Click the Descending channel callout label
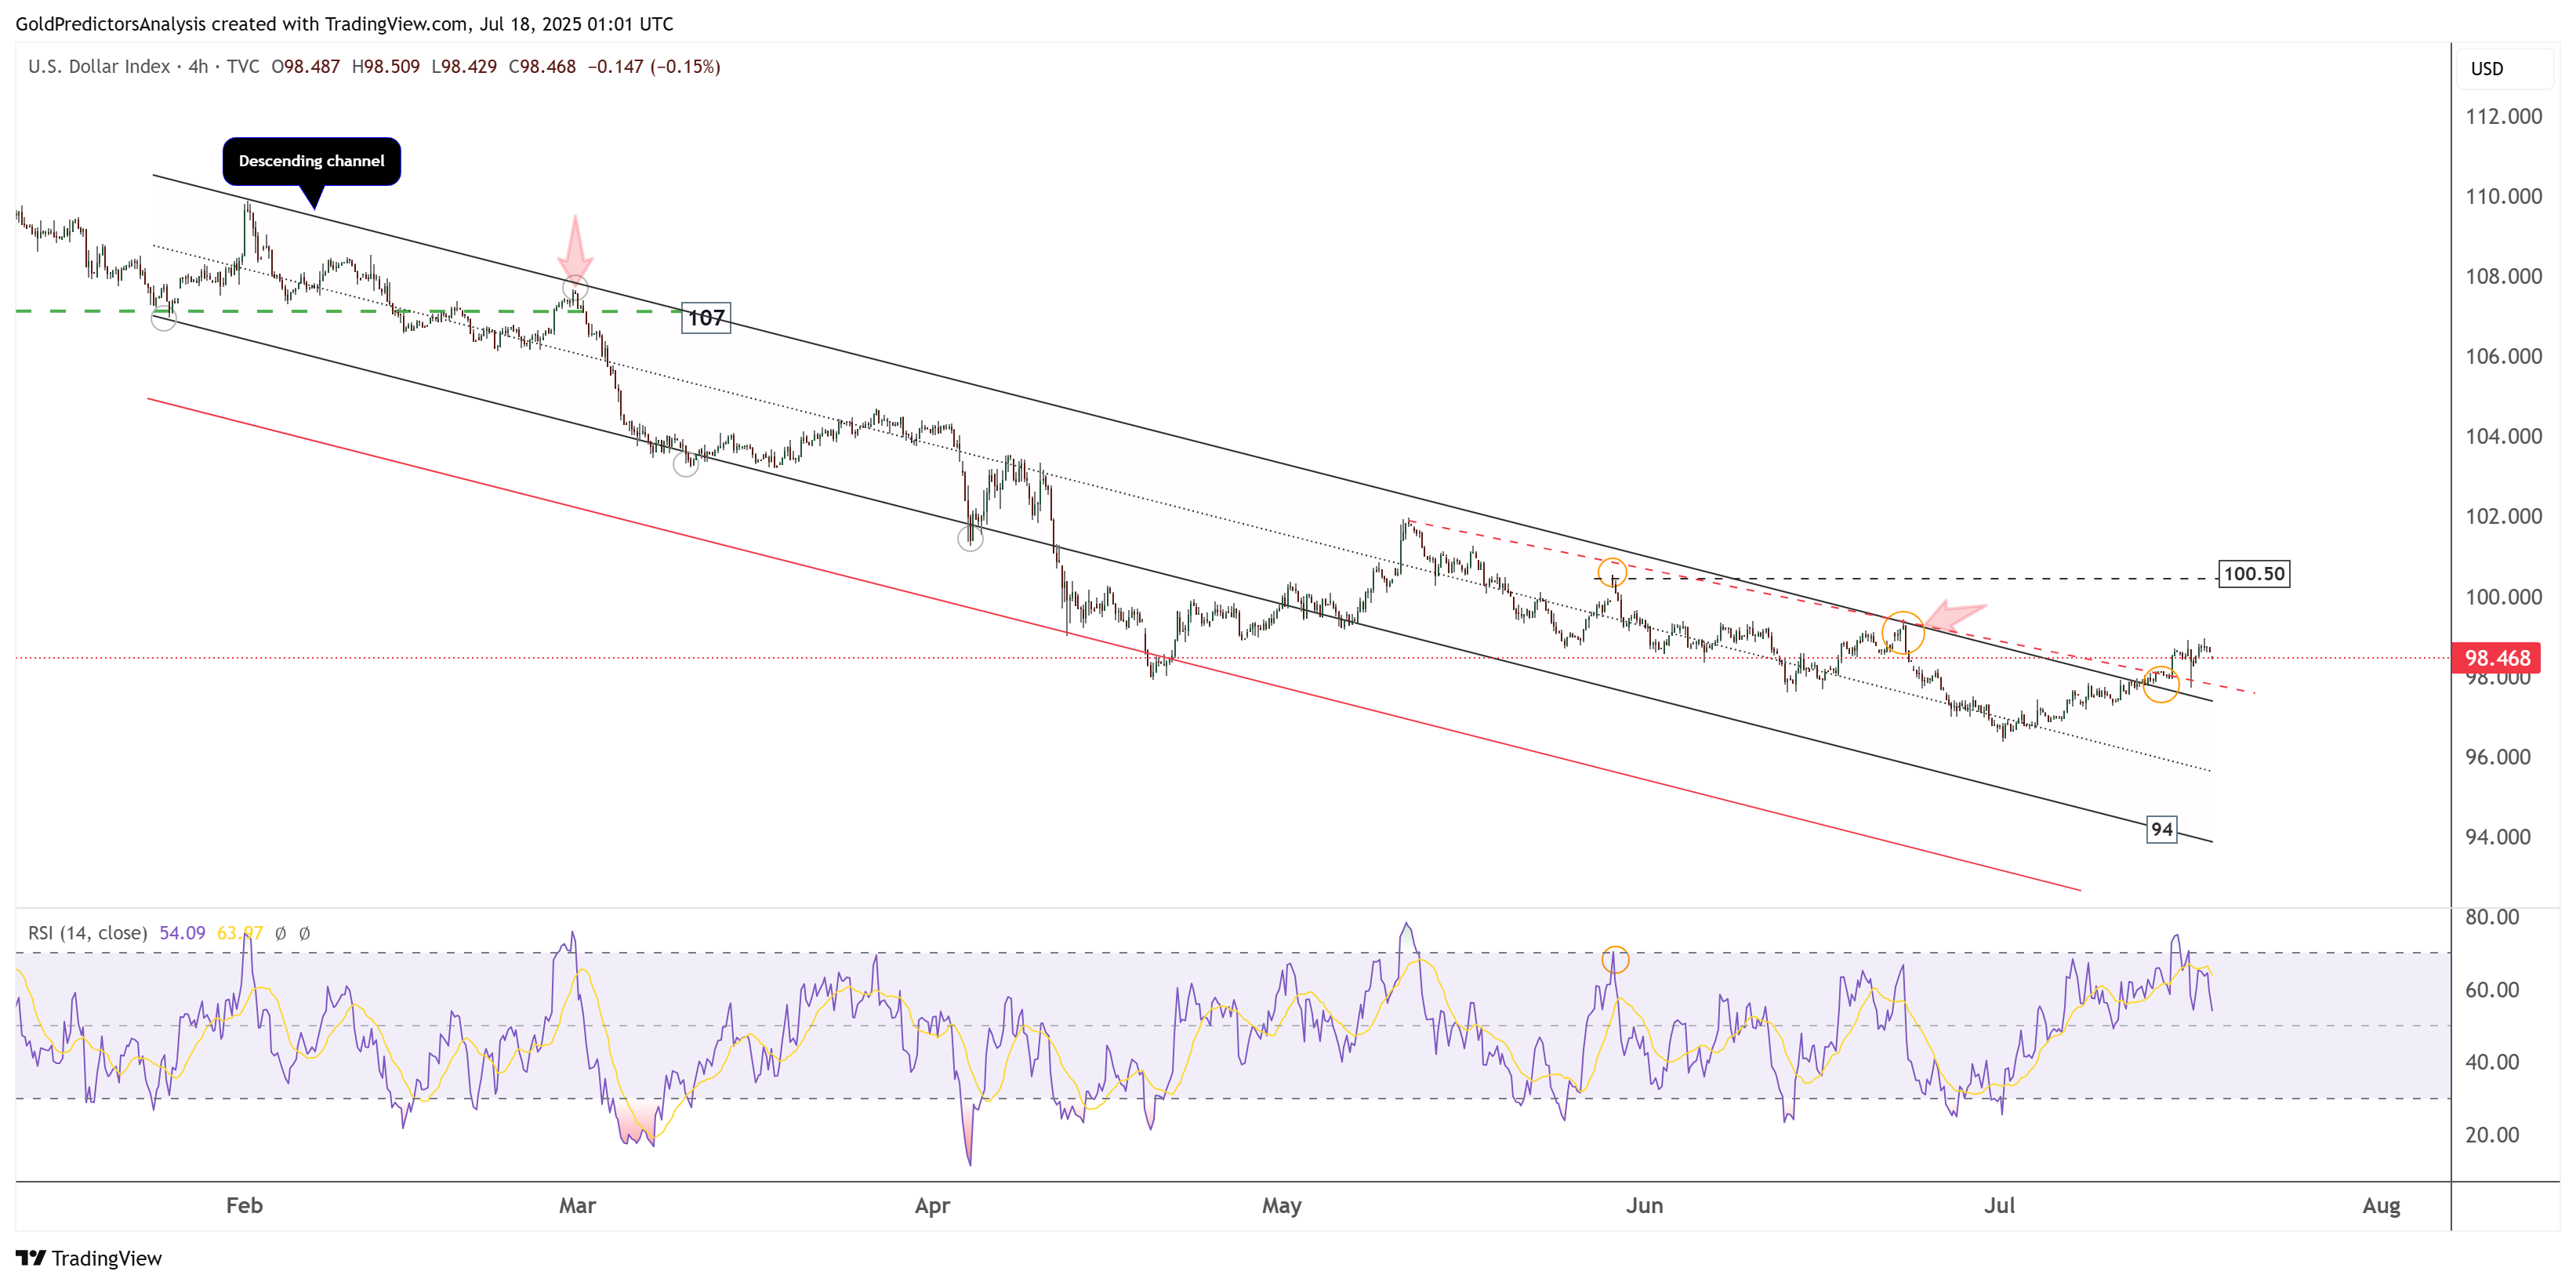 [x=311, y=161]
